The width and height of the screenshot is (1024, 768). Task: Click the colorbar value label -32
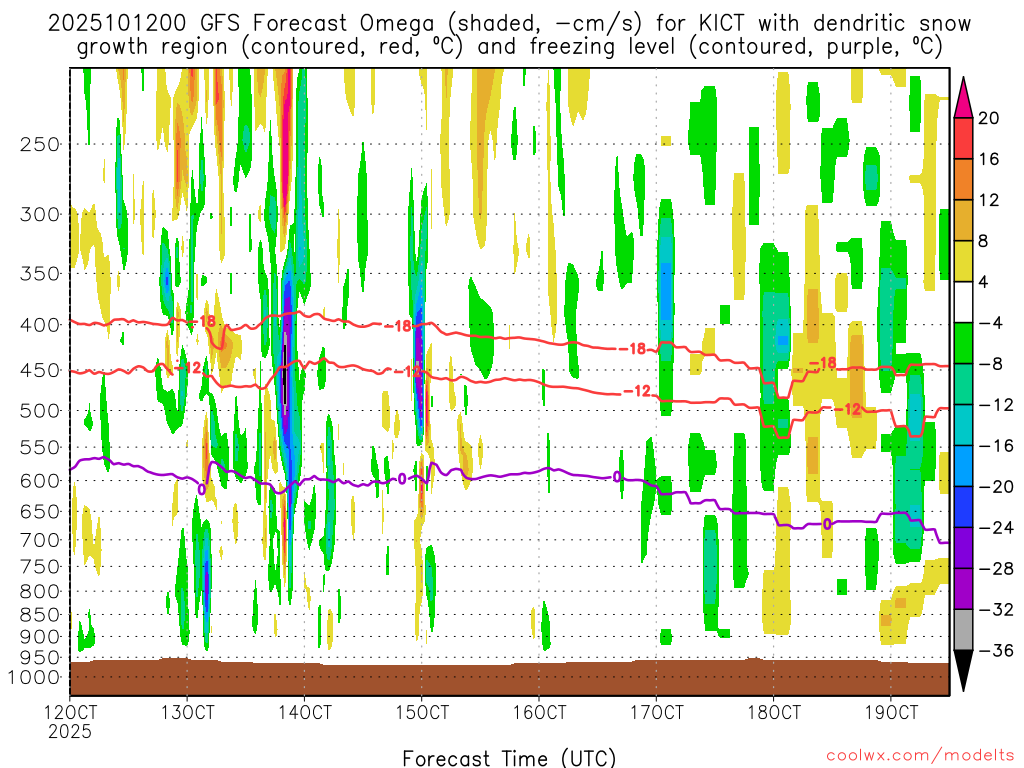[x=996, y=609]
